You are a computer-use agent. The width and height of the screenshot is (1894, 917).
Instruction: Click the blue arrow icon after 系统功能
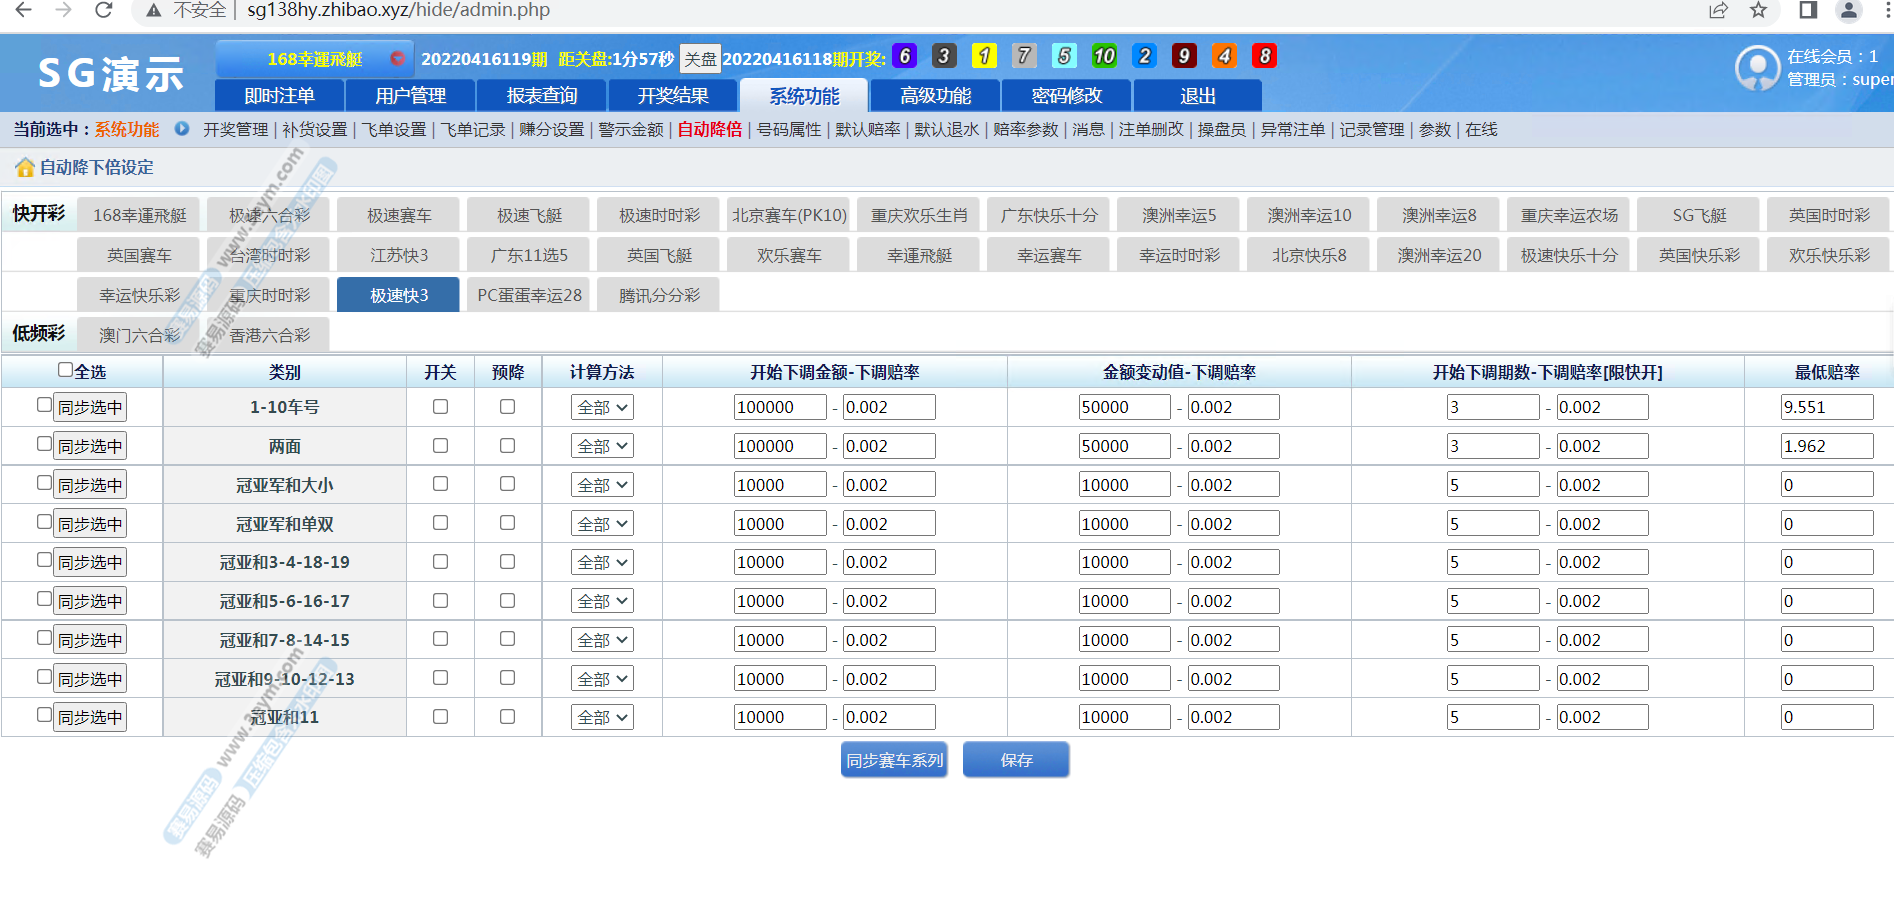tap(182, 129)
